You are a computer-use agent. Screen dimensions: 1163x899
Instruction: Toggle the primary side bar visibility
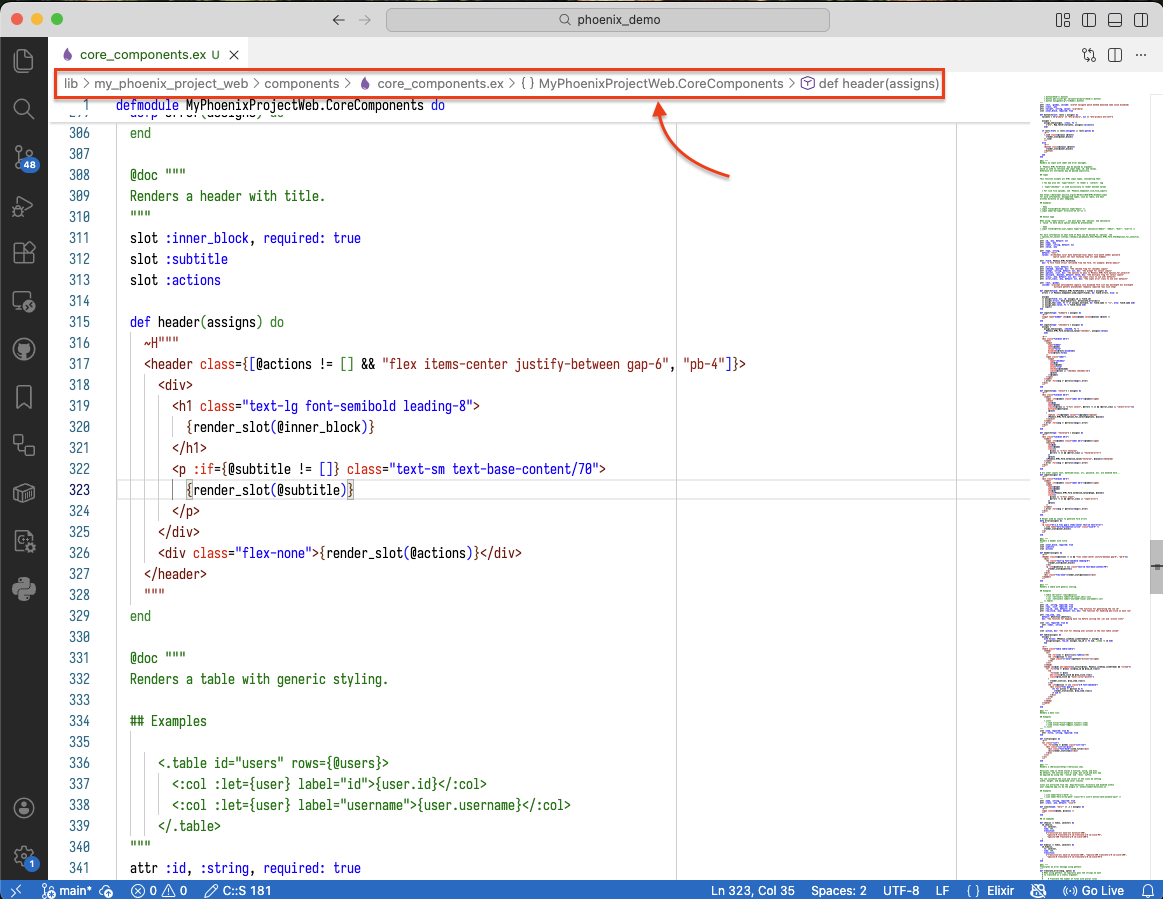tap(1088, 20)
